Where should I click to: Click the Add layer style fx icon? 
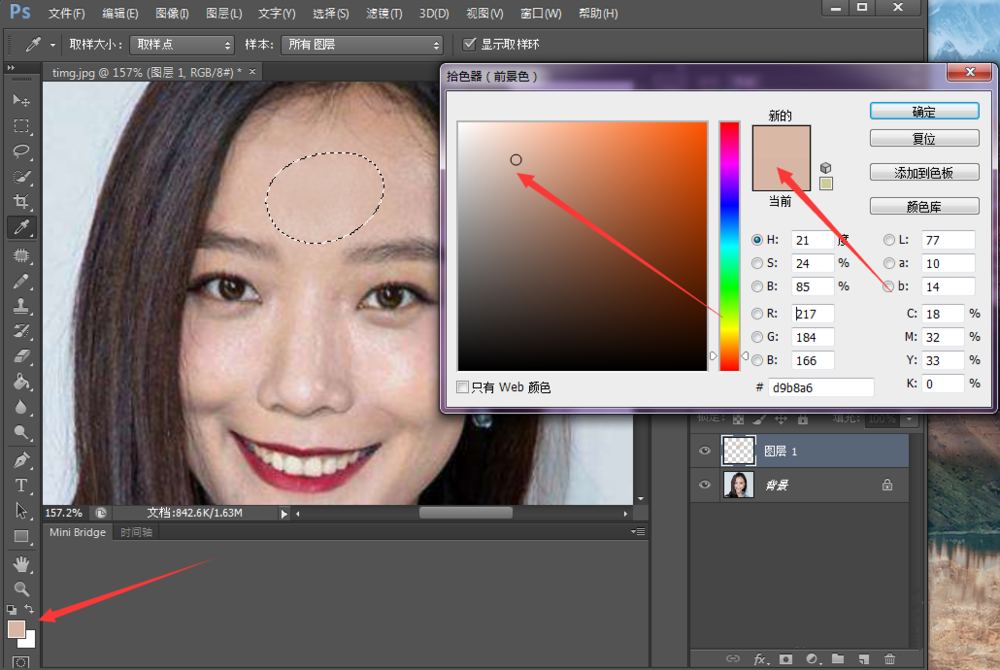tap(760, 659)
